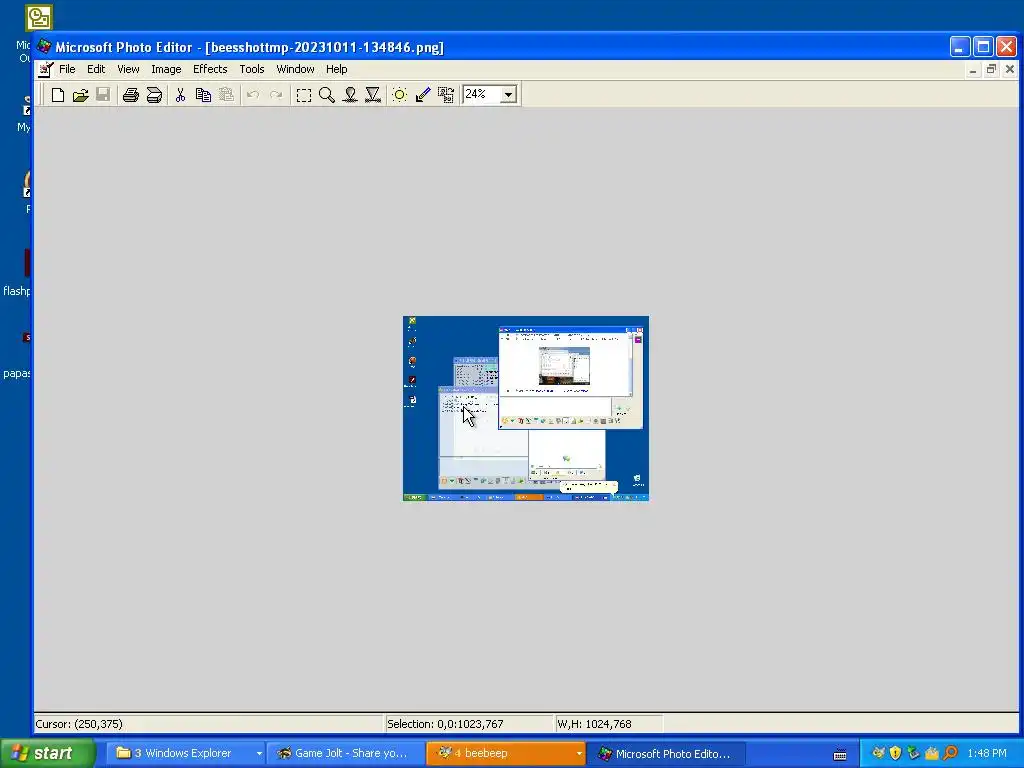1024x768 pixels.
Task: Click the Safely Remove Hardware tray icon
Action: 913,753
